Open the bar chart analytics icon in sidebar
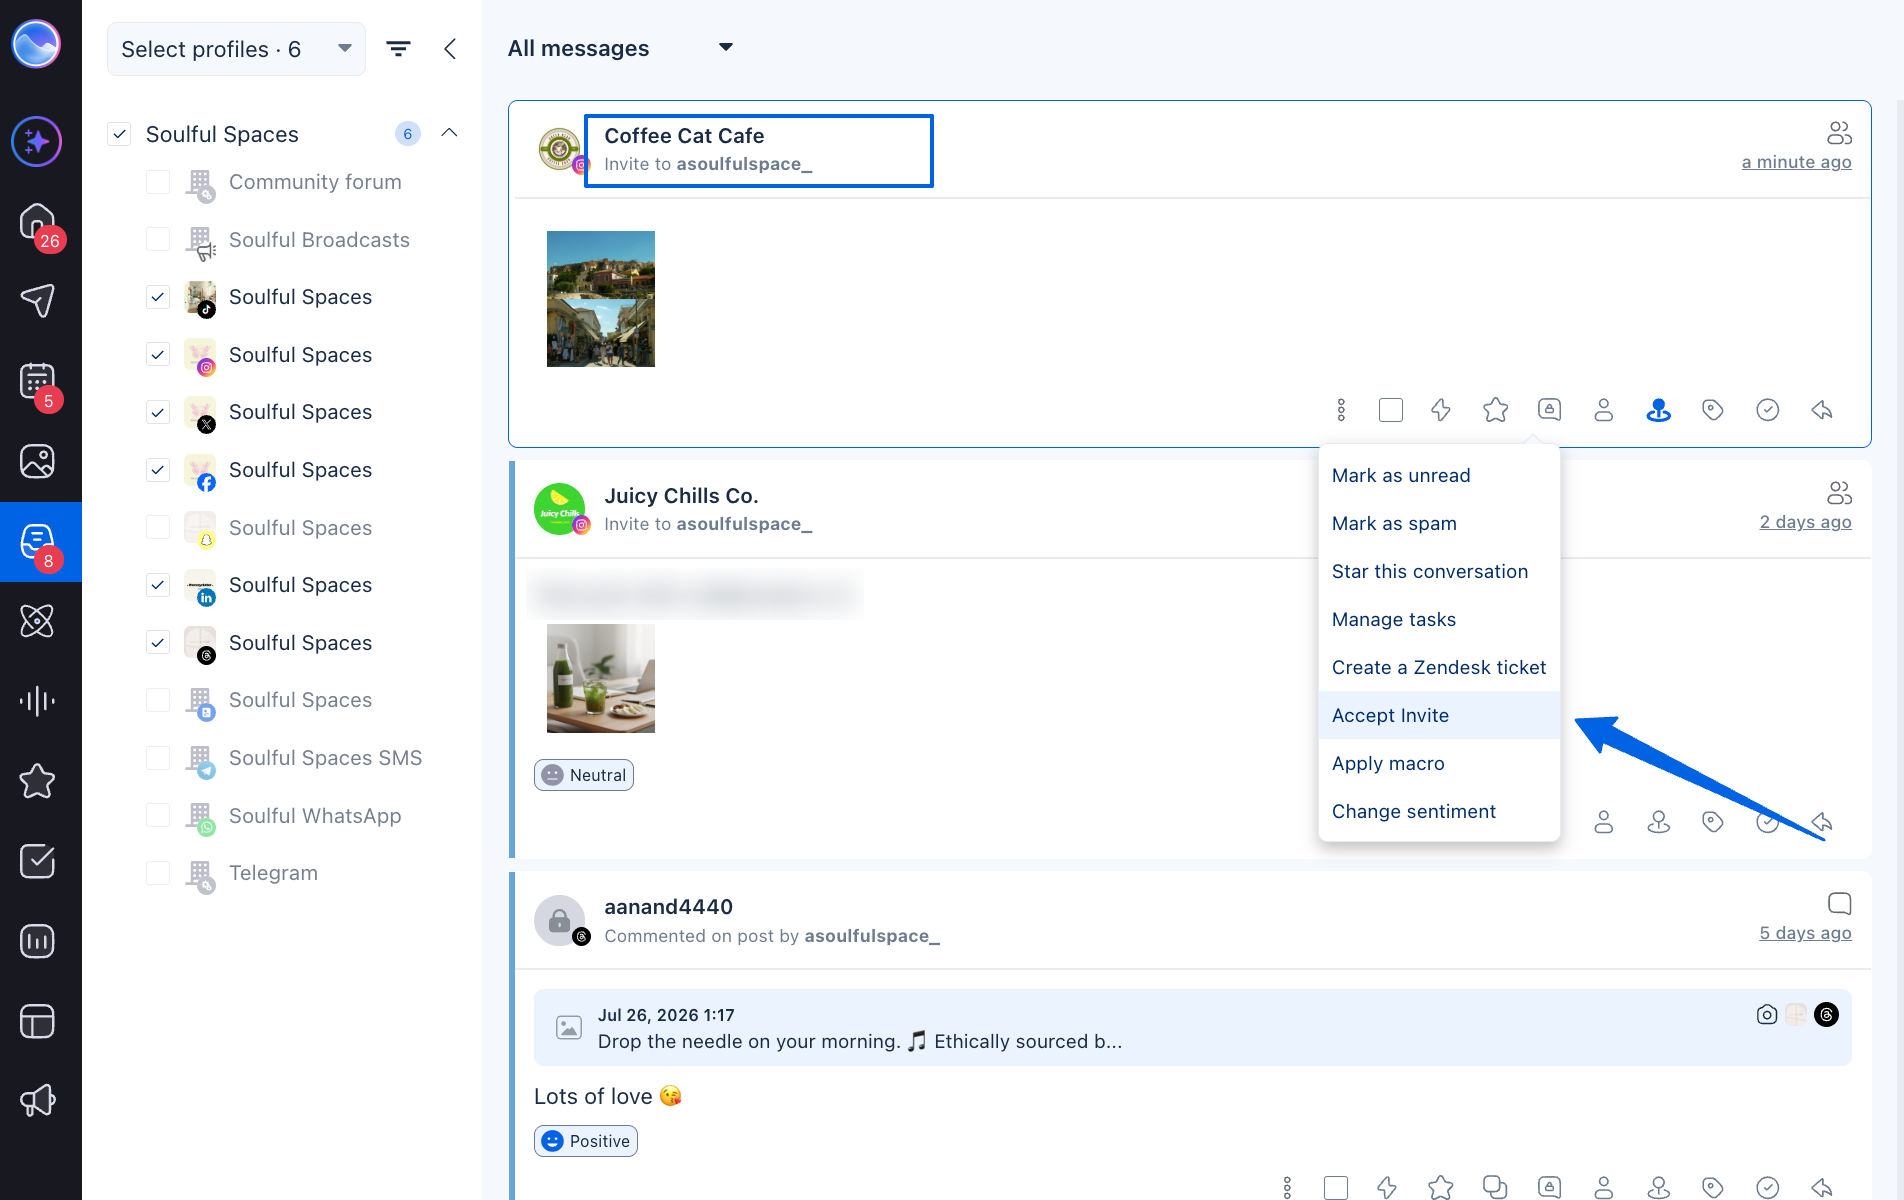Image resolution: width=1904 pixels, height=1200 pixels. 38,941
